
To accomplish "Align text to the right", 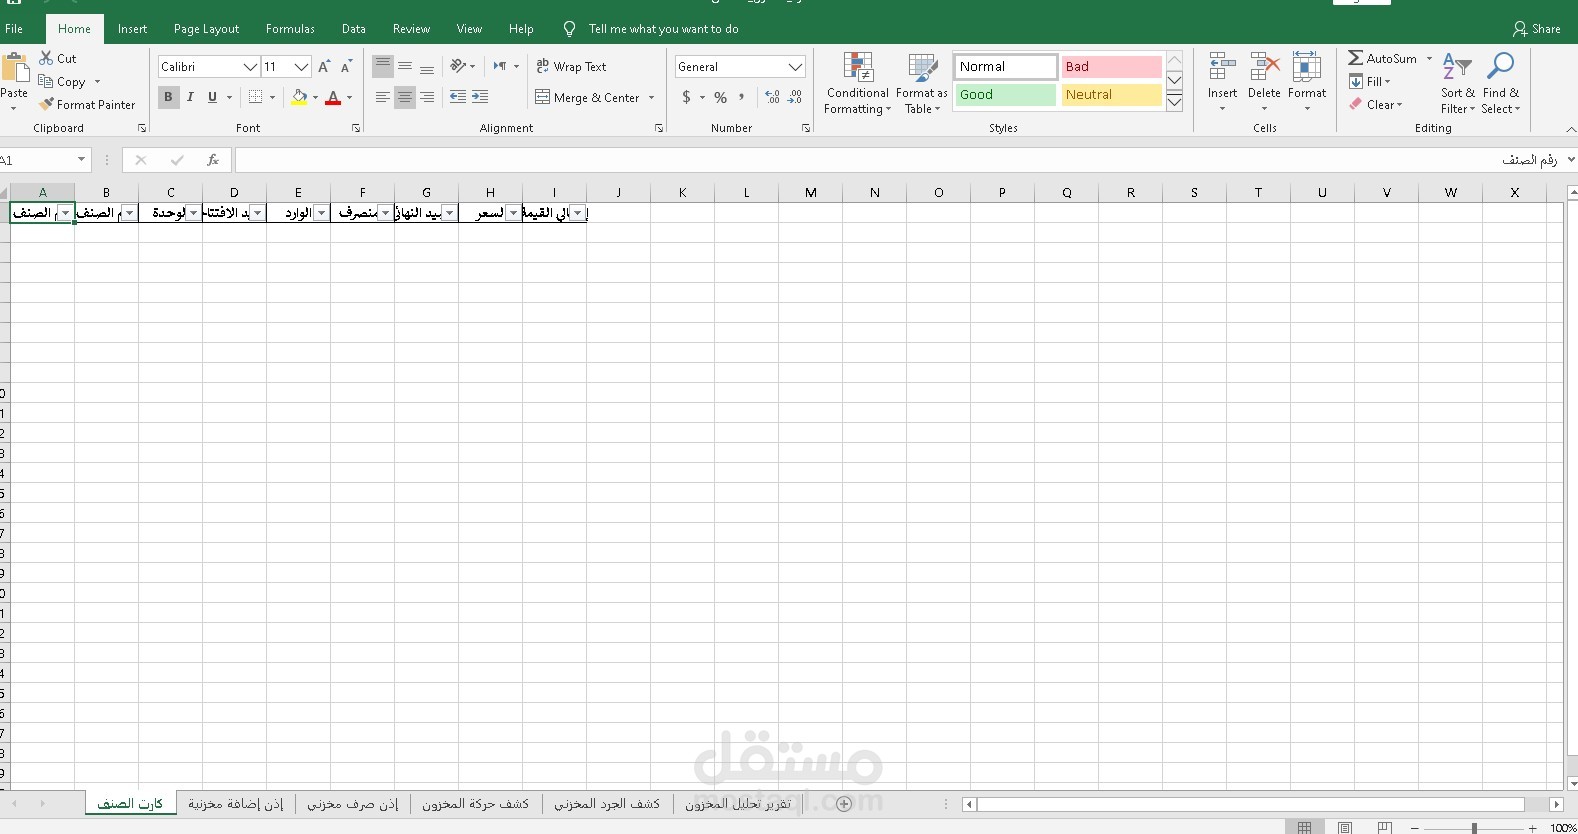I will coord(427,97).
